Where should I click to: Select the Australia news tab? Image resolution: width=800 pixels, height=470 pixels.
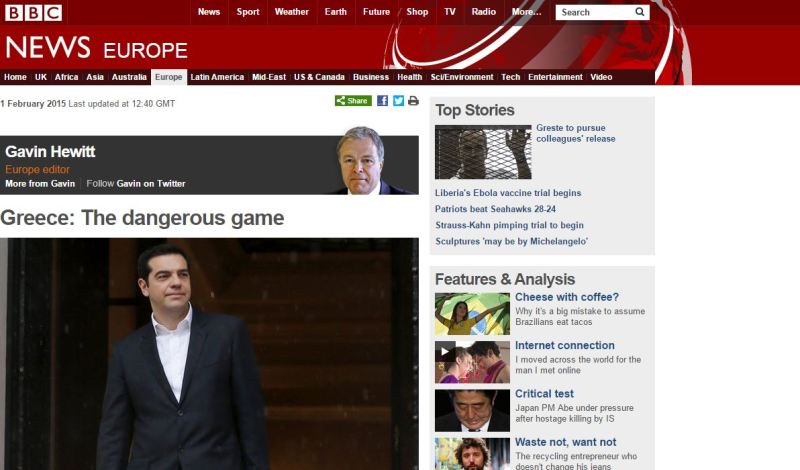[x=129, y=77]
